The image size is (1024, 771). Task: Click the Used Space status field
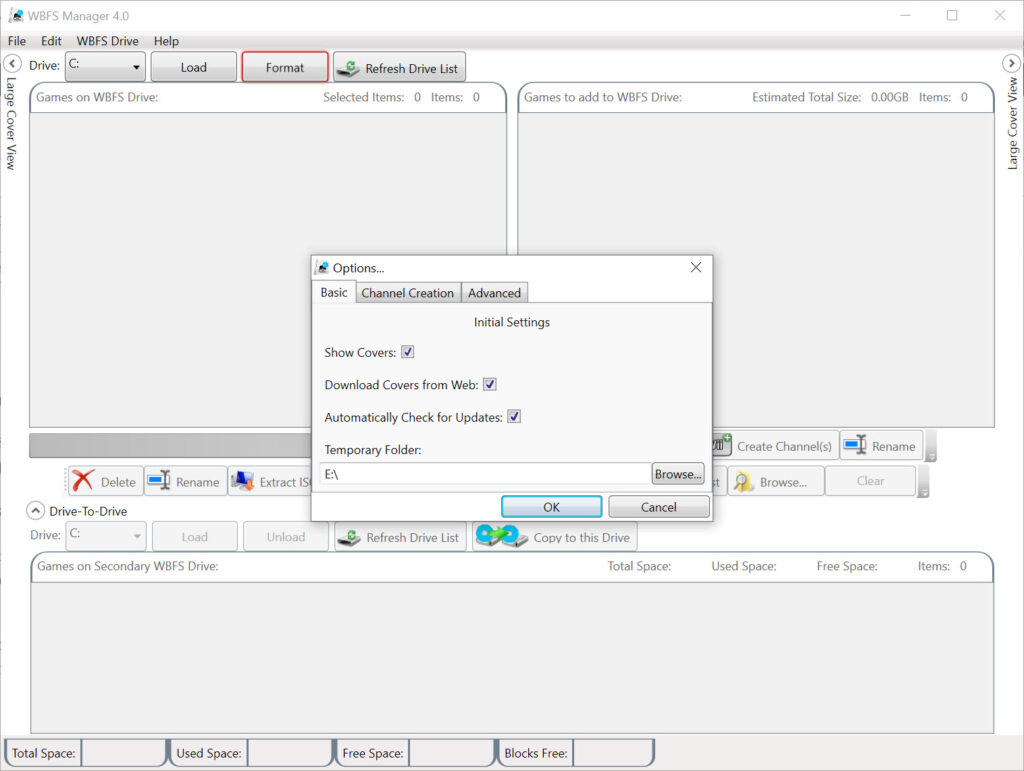[x=290, y=753]
